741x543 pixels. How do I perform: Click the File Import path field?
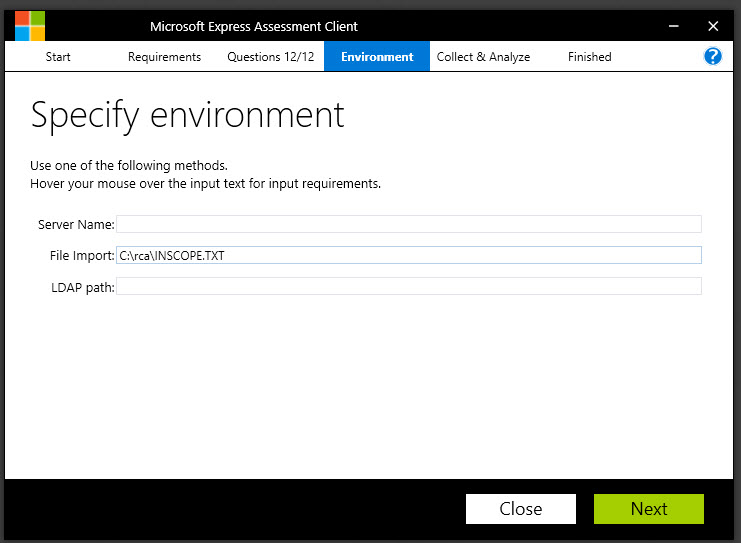408,255
